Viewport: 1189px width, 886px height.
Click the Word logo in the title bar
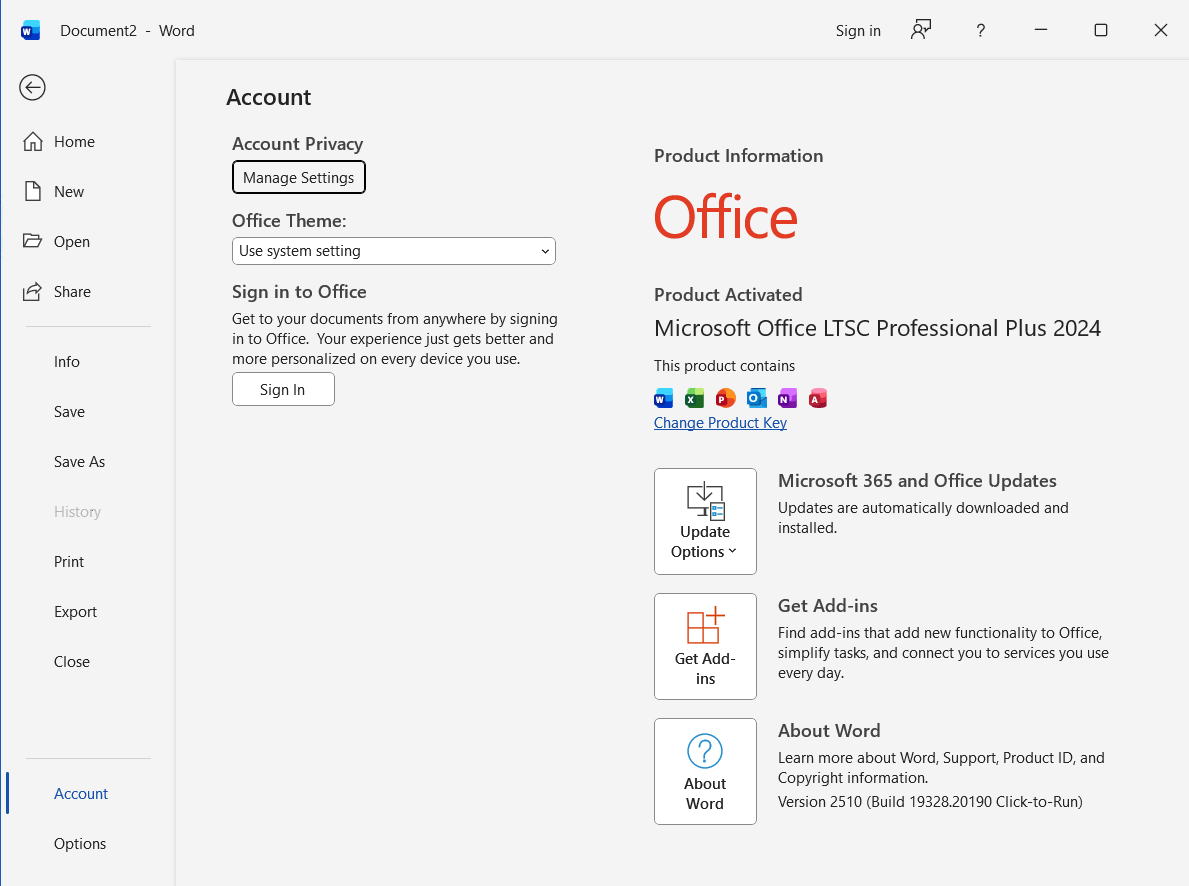click(30, 31)
